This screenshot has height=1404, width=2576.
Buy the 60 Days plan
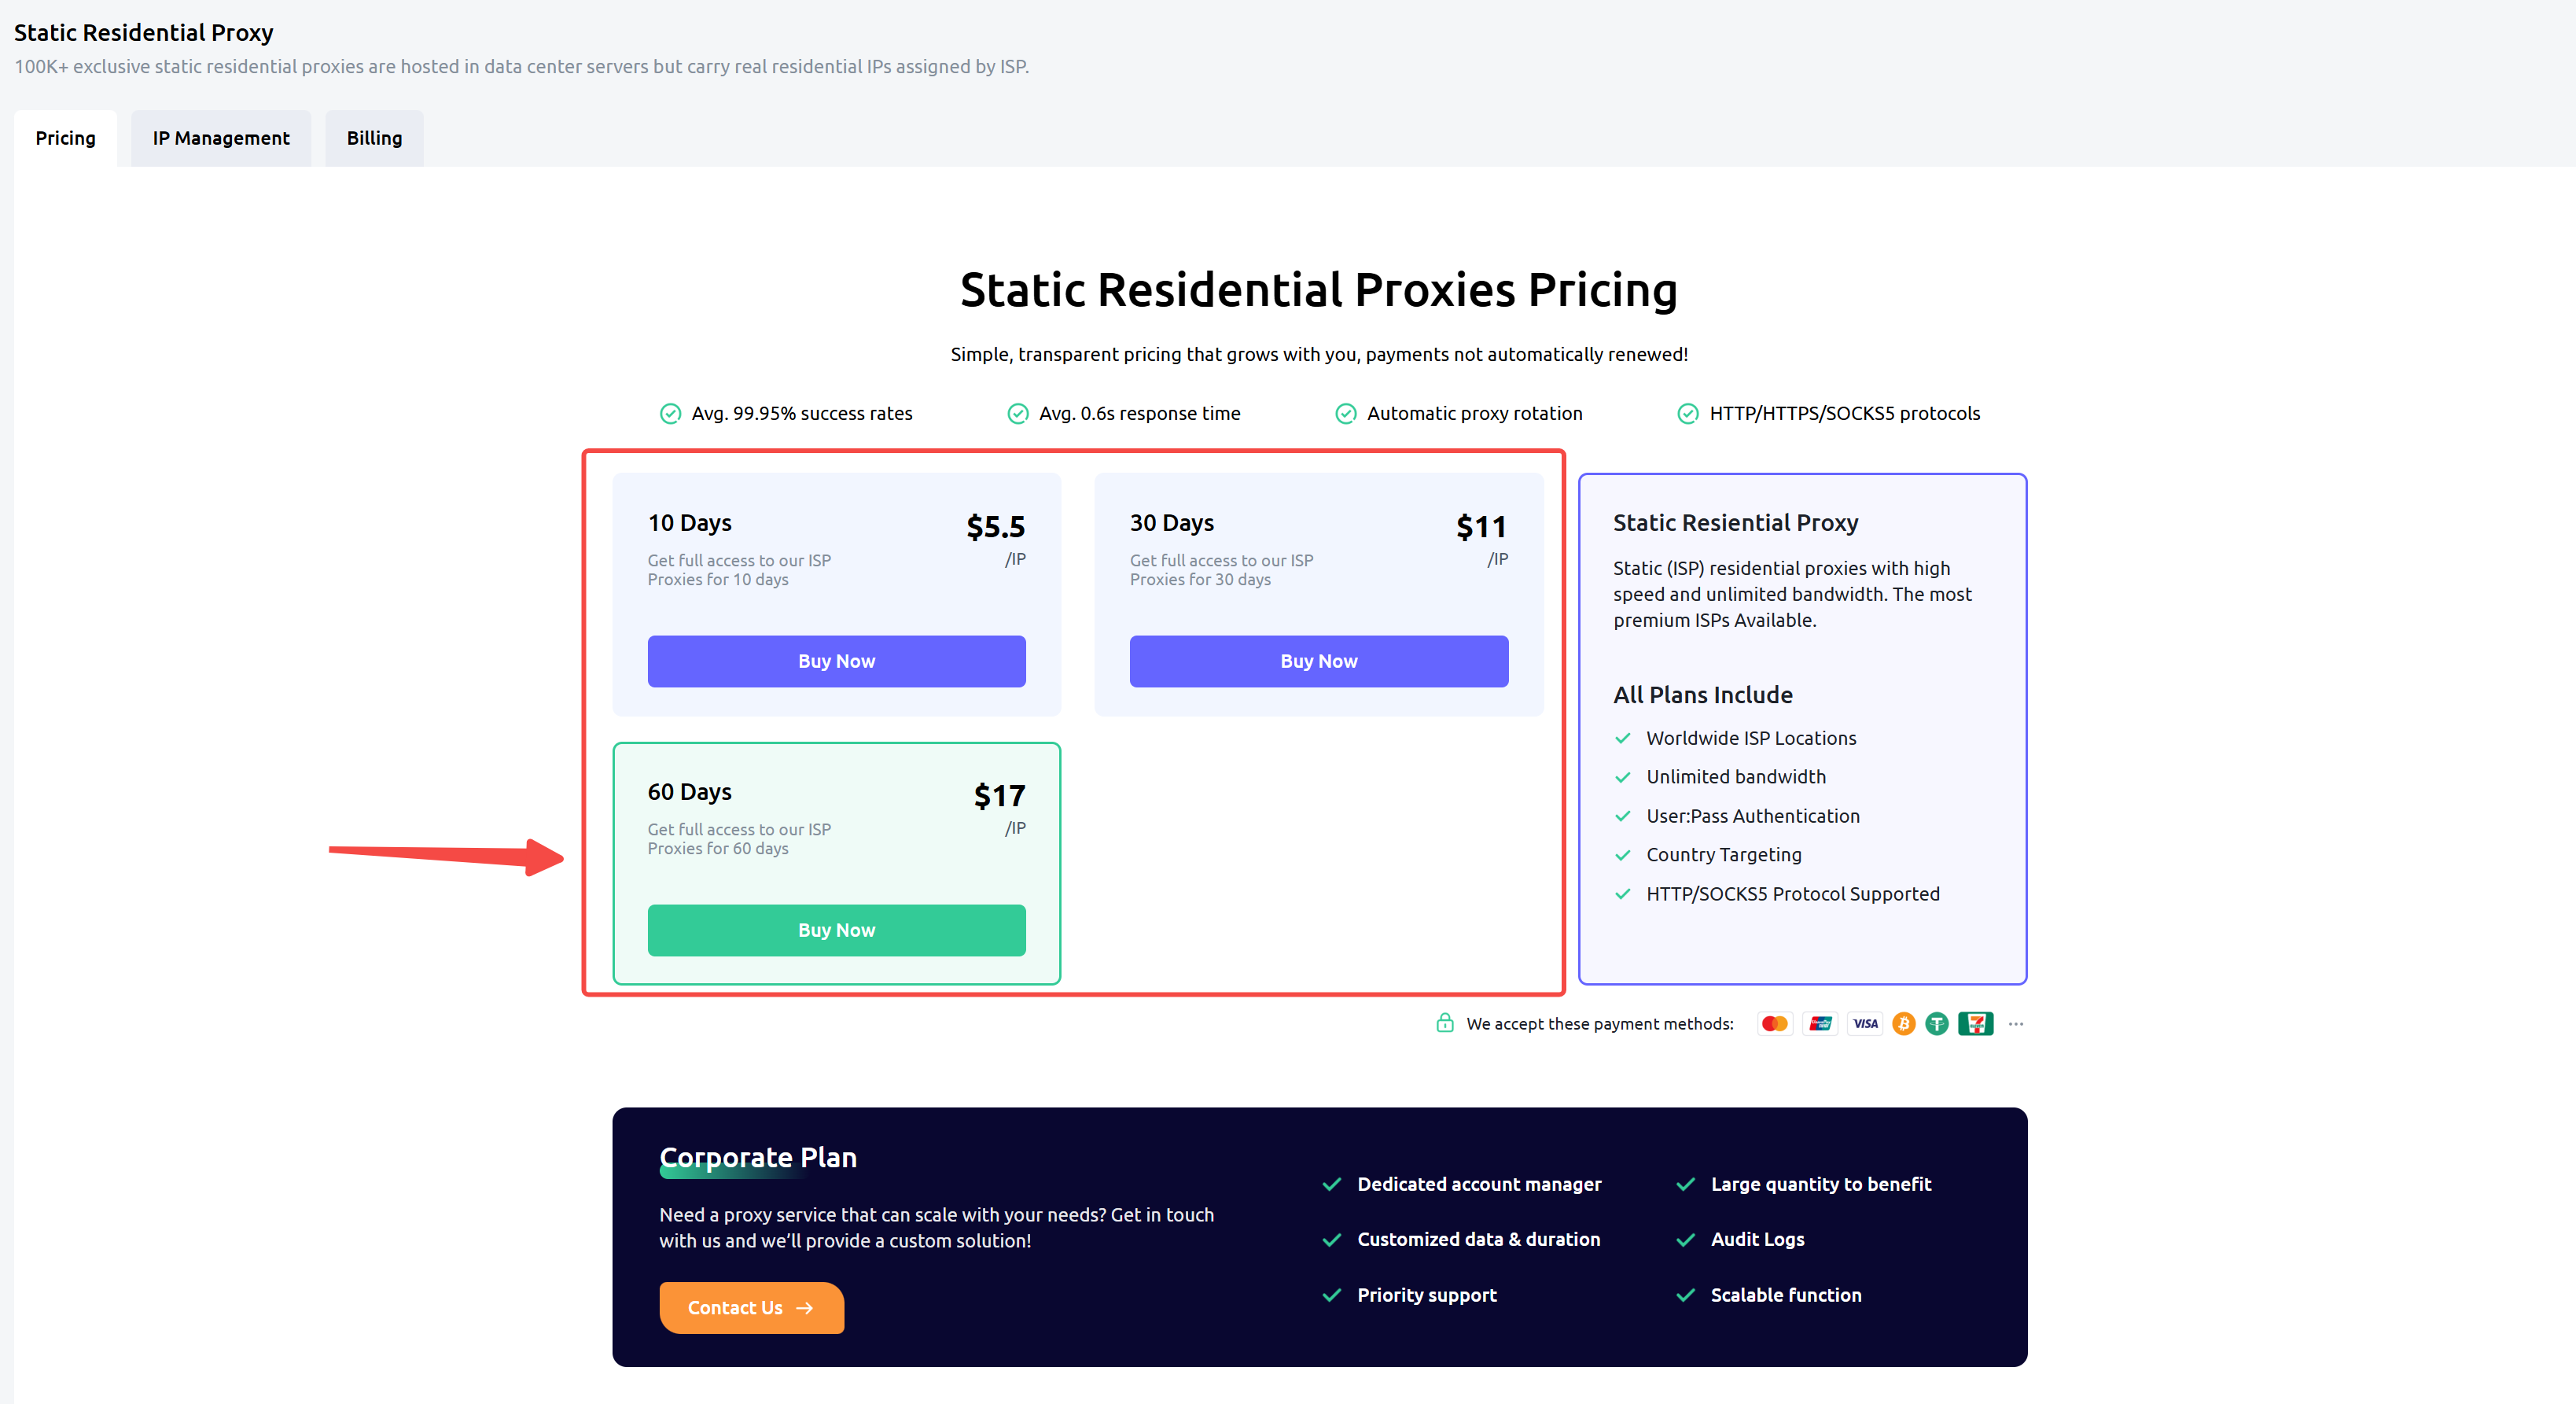836,930
